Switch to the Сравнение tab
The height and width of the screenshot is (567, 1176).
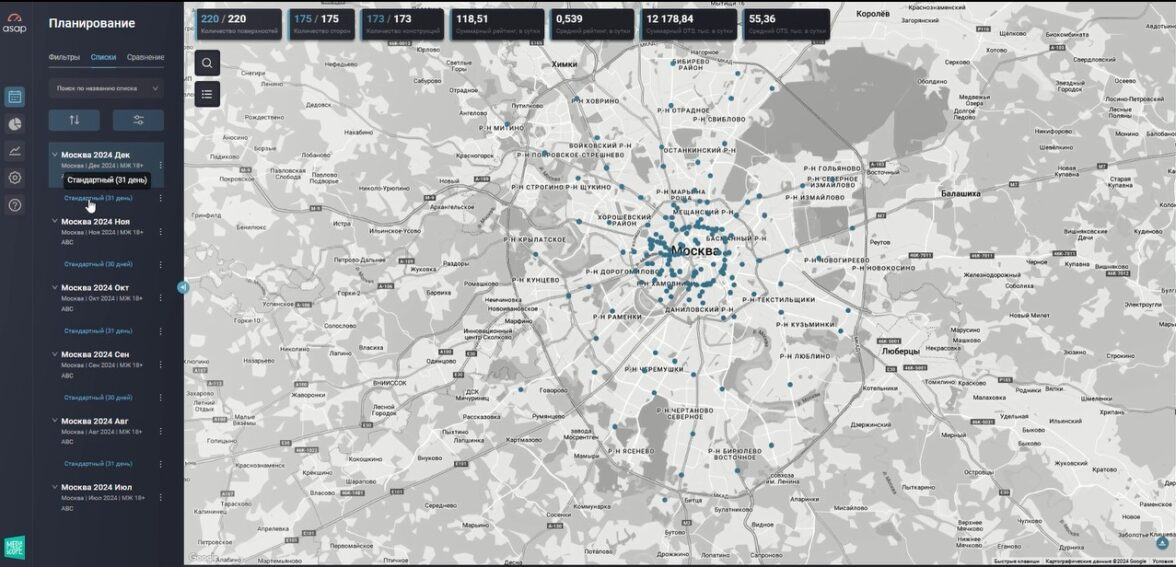pos(146,57)
